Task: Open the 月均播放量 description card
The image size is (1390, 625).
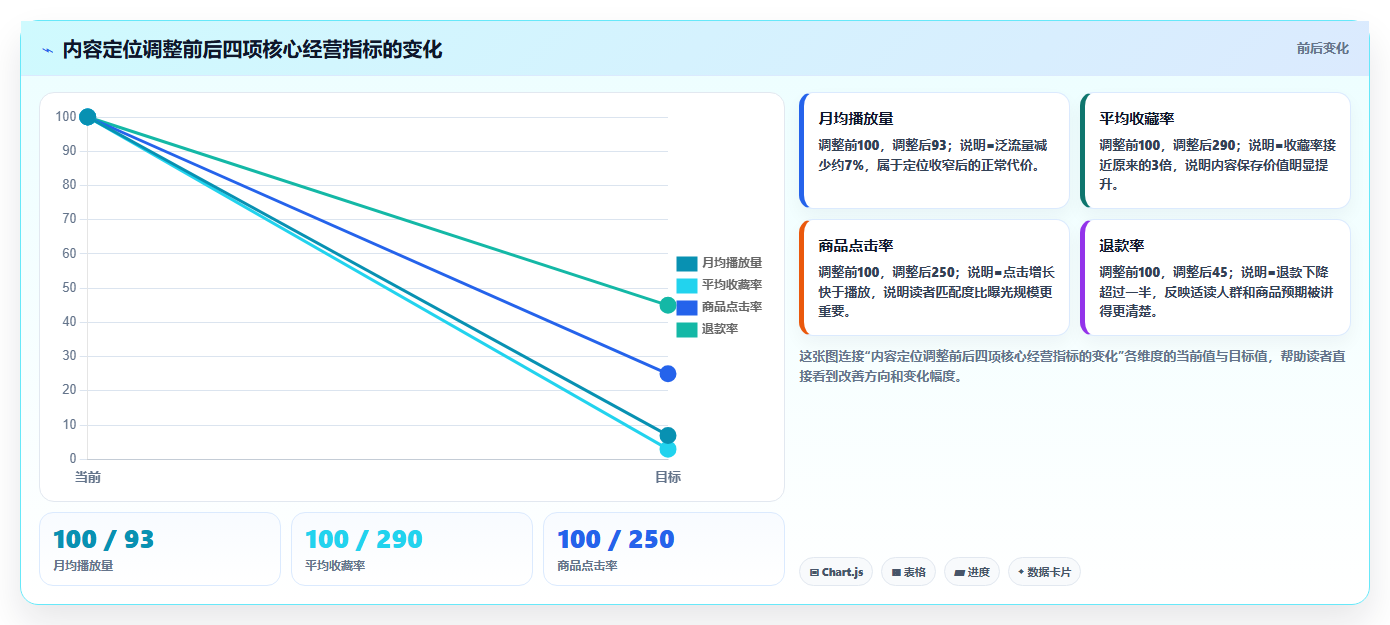Action: (934, 151)
